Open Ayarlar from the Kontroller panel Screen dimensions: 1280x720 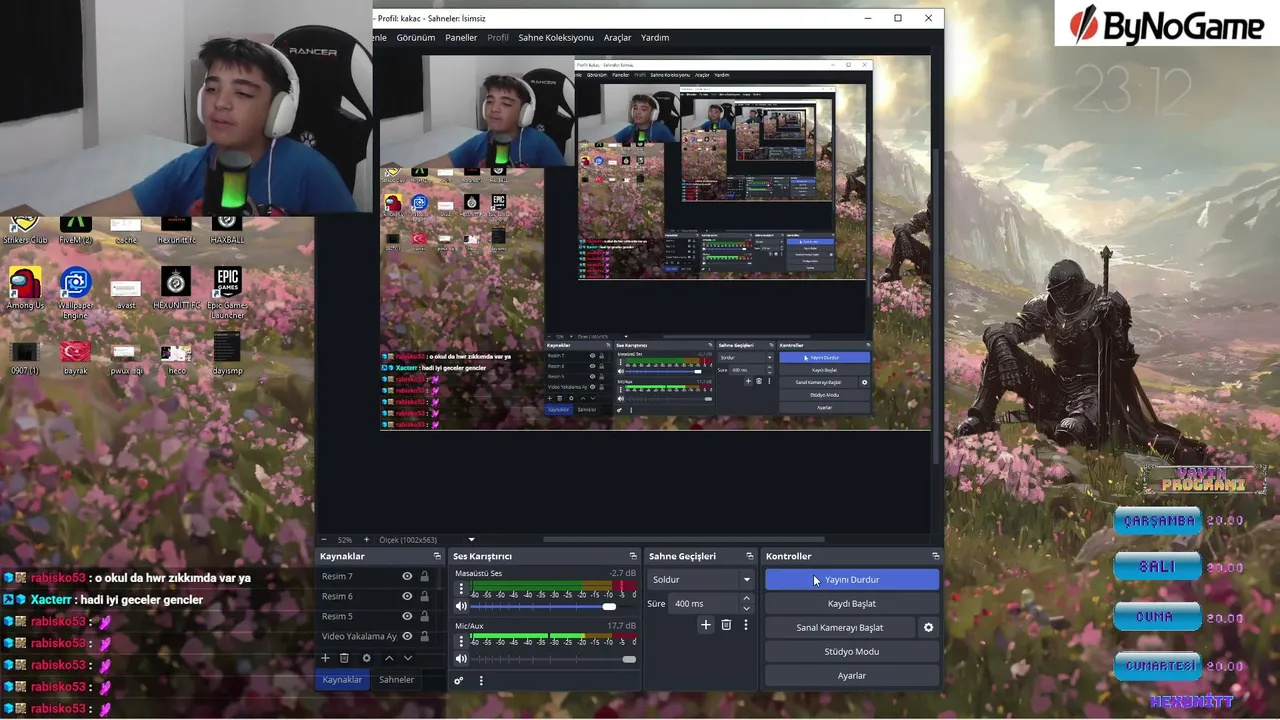click(852, 676)
